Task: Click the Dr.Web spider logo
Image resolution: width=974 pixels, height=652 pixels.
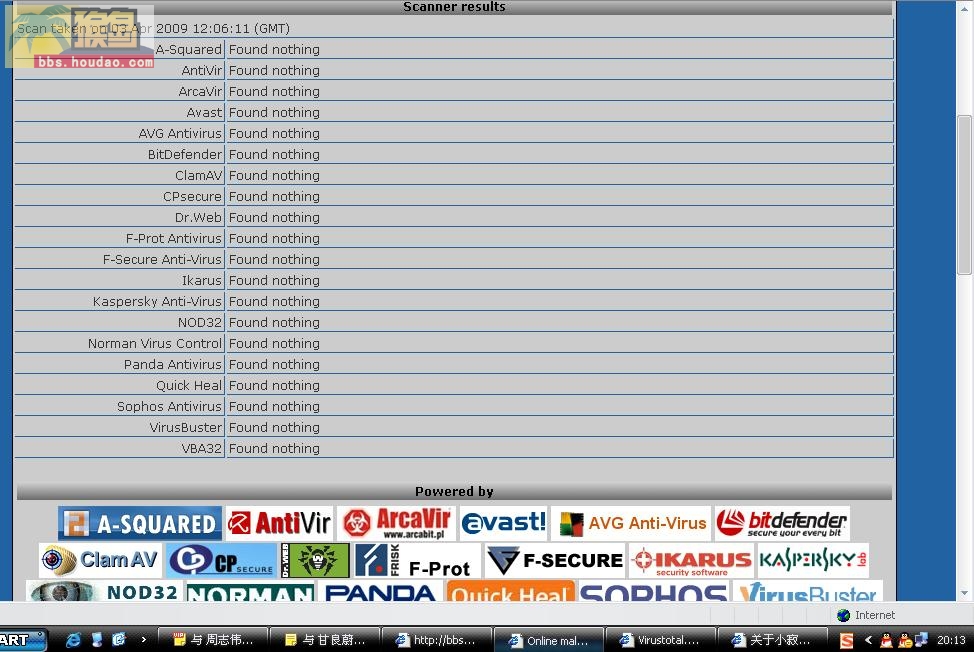Action: tap(315, 560)
